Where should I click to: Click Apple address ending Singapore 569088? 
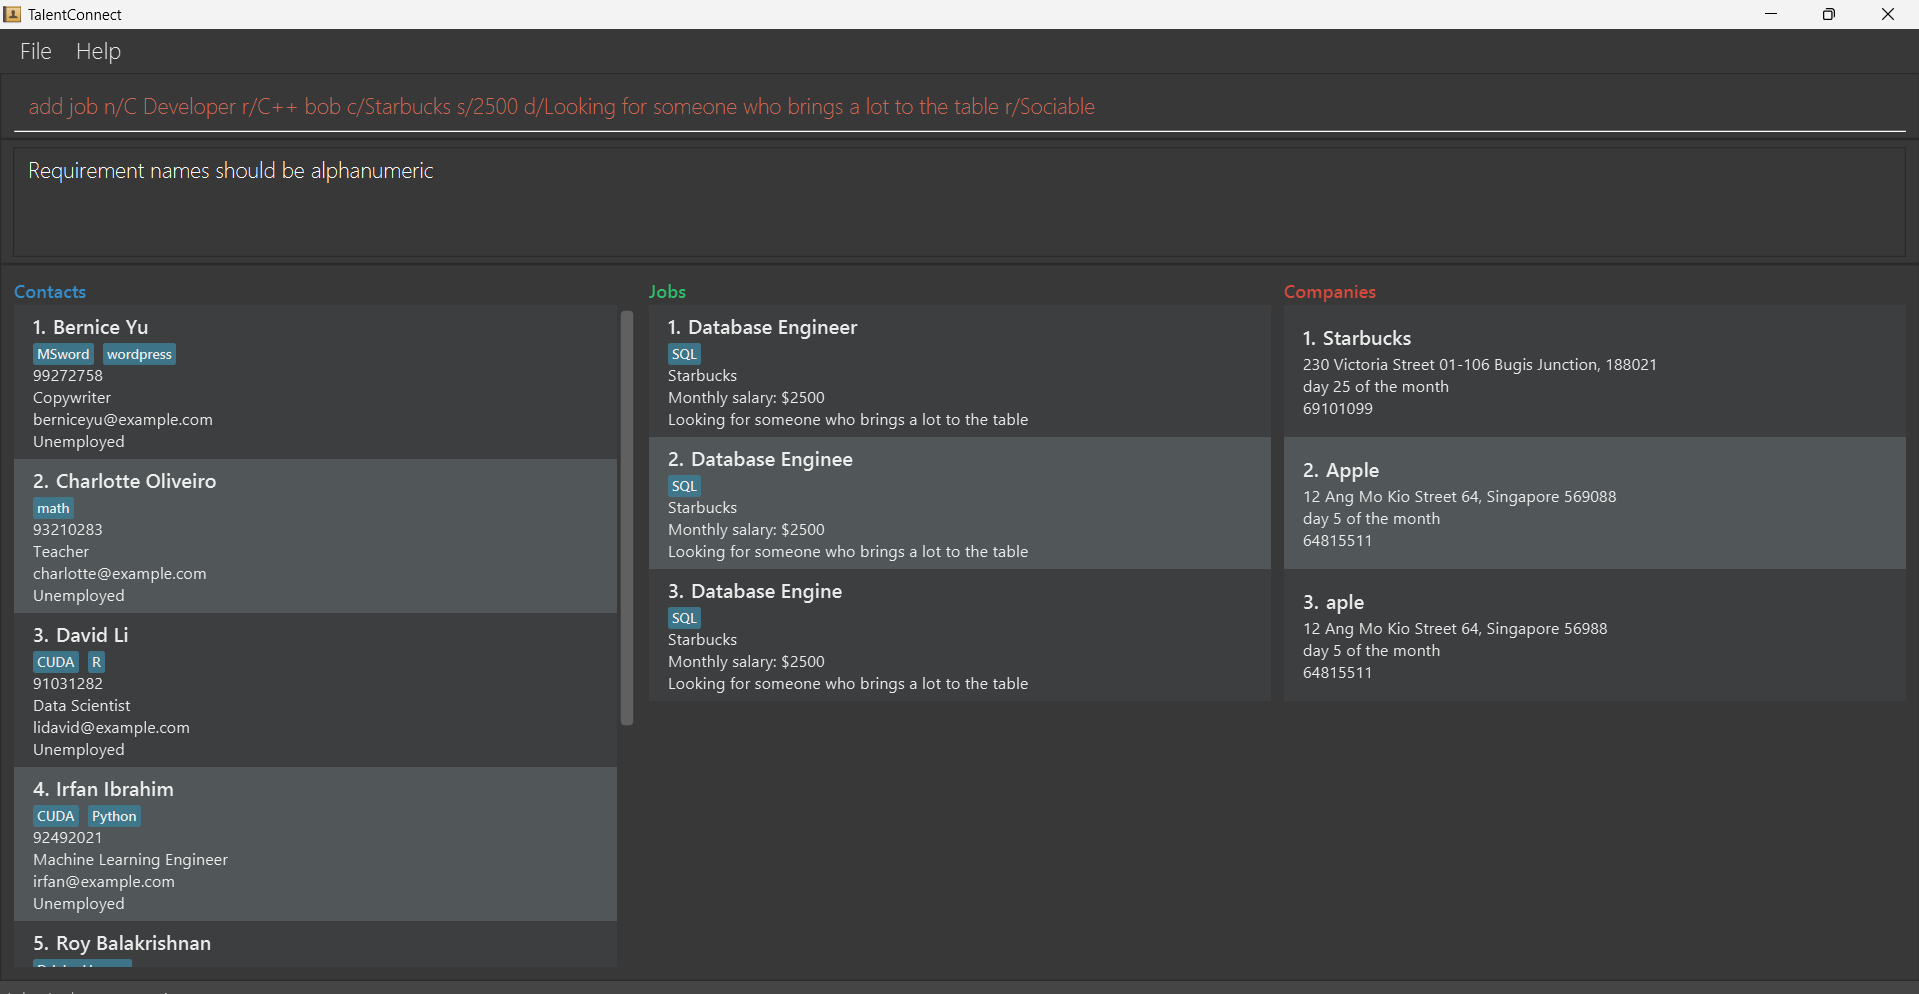1459,497
